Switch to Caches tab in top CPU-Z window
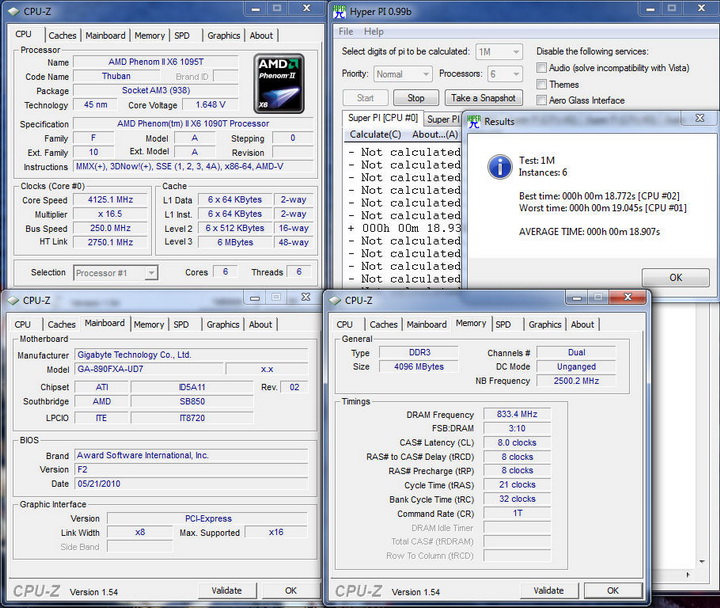The image size is (720, 608). click(62, 35)
